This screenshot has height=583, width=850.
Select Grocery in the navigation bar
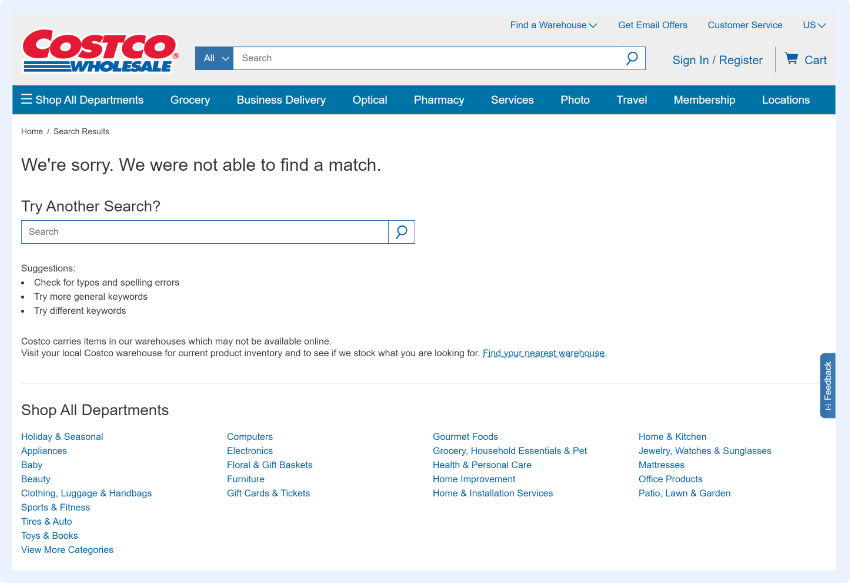[190, 100]
